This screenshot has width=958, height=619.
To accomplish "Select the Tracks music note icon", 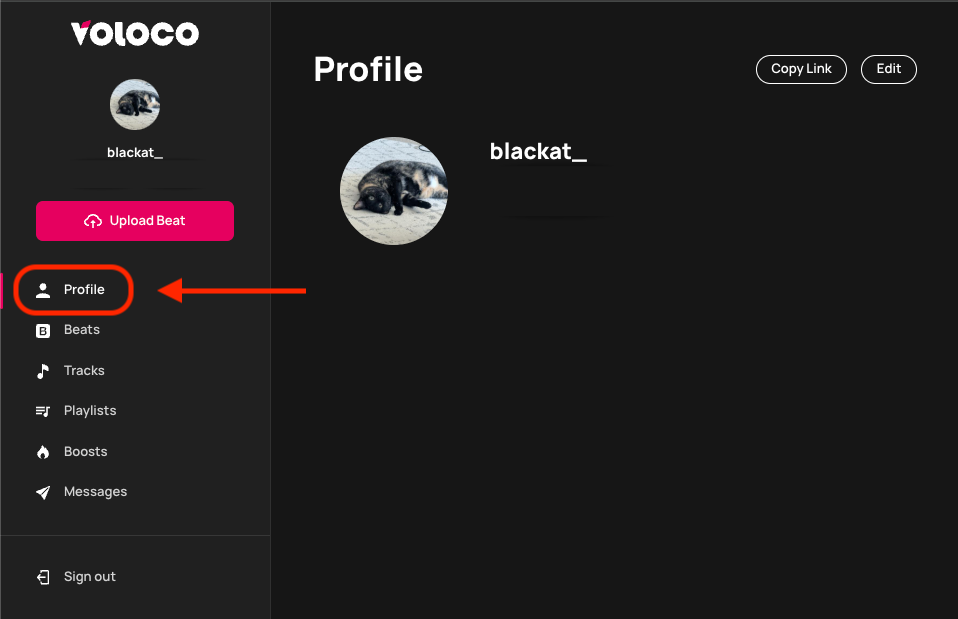I will pyautogui.click(x=43, y=371).
